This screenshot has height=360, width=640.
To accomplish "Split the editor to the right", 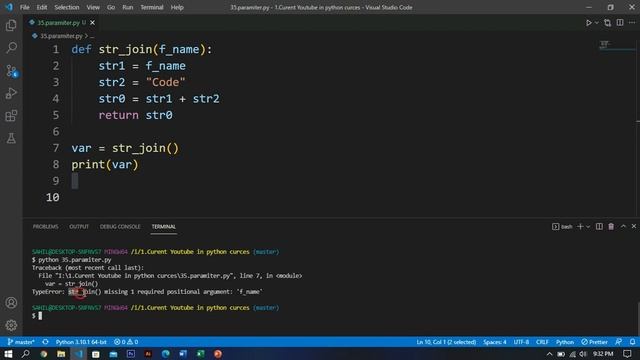I will pyautogui.click(x=620, y=23).
